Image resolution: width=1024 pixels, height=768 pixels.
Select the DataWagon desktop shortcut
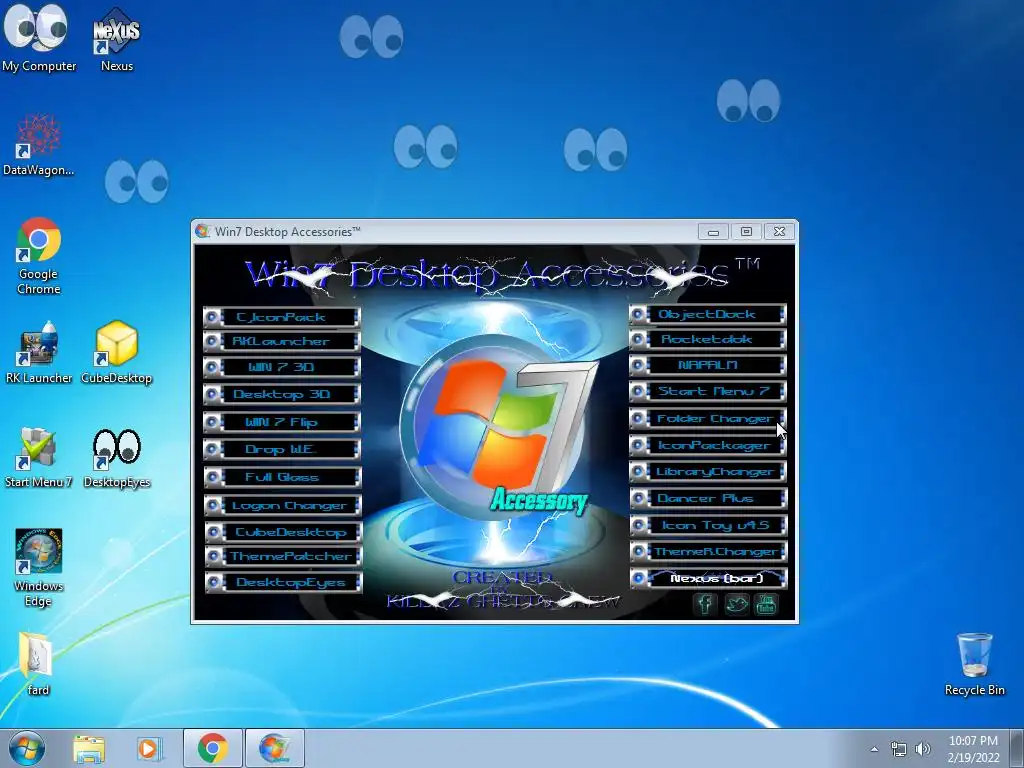[39, 145]
